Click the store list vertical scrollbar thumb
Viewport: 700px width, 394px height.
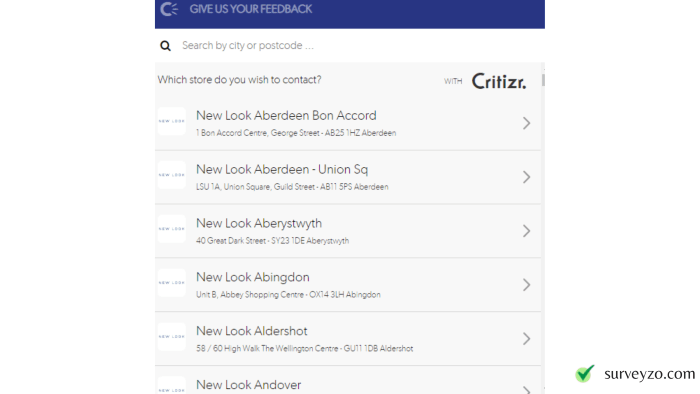[543, 80]
